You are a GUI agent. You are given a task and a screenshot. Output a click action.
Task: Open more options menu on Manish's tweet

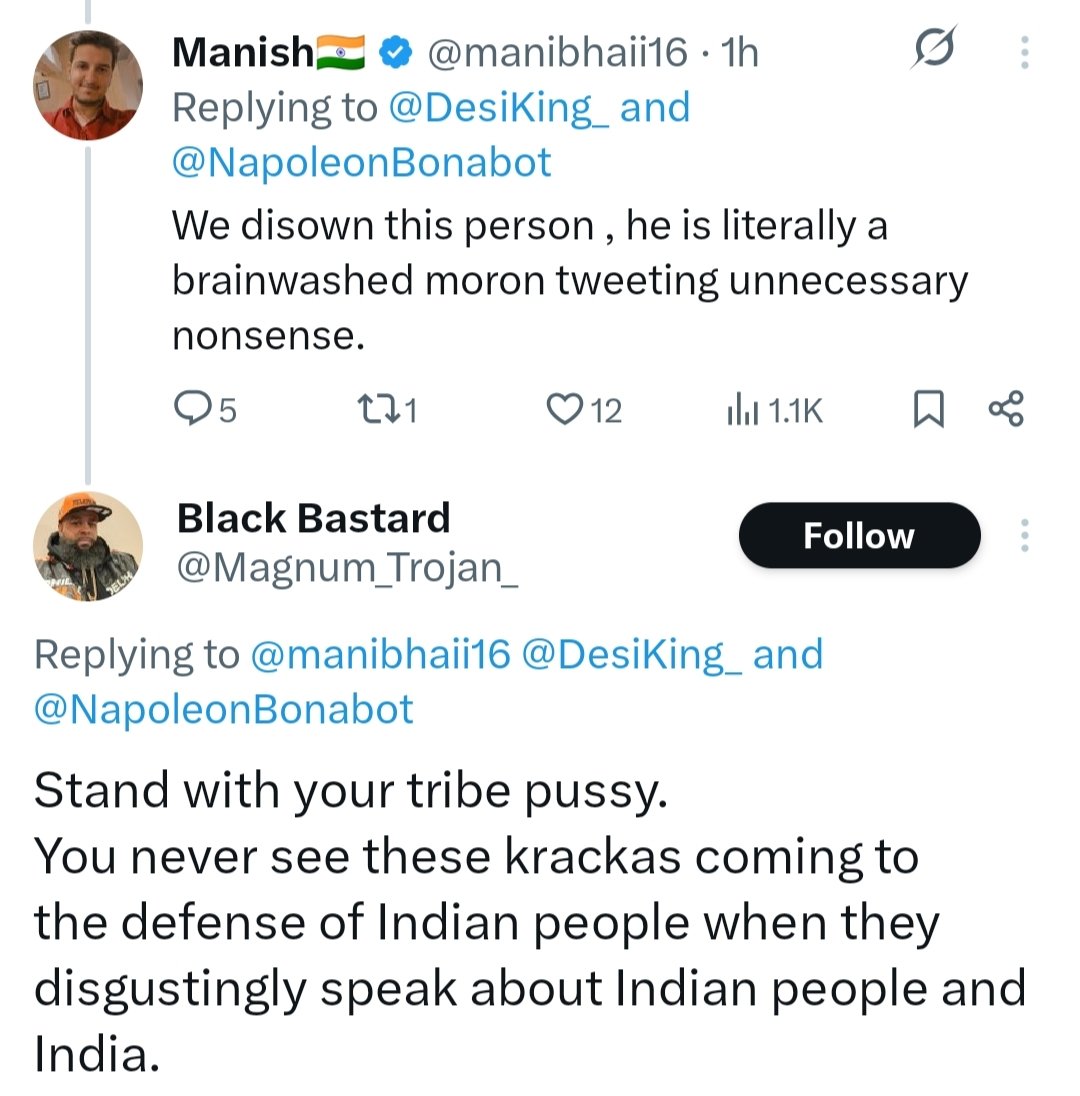tap(1023, 52)
